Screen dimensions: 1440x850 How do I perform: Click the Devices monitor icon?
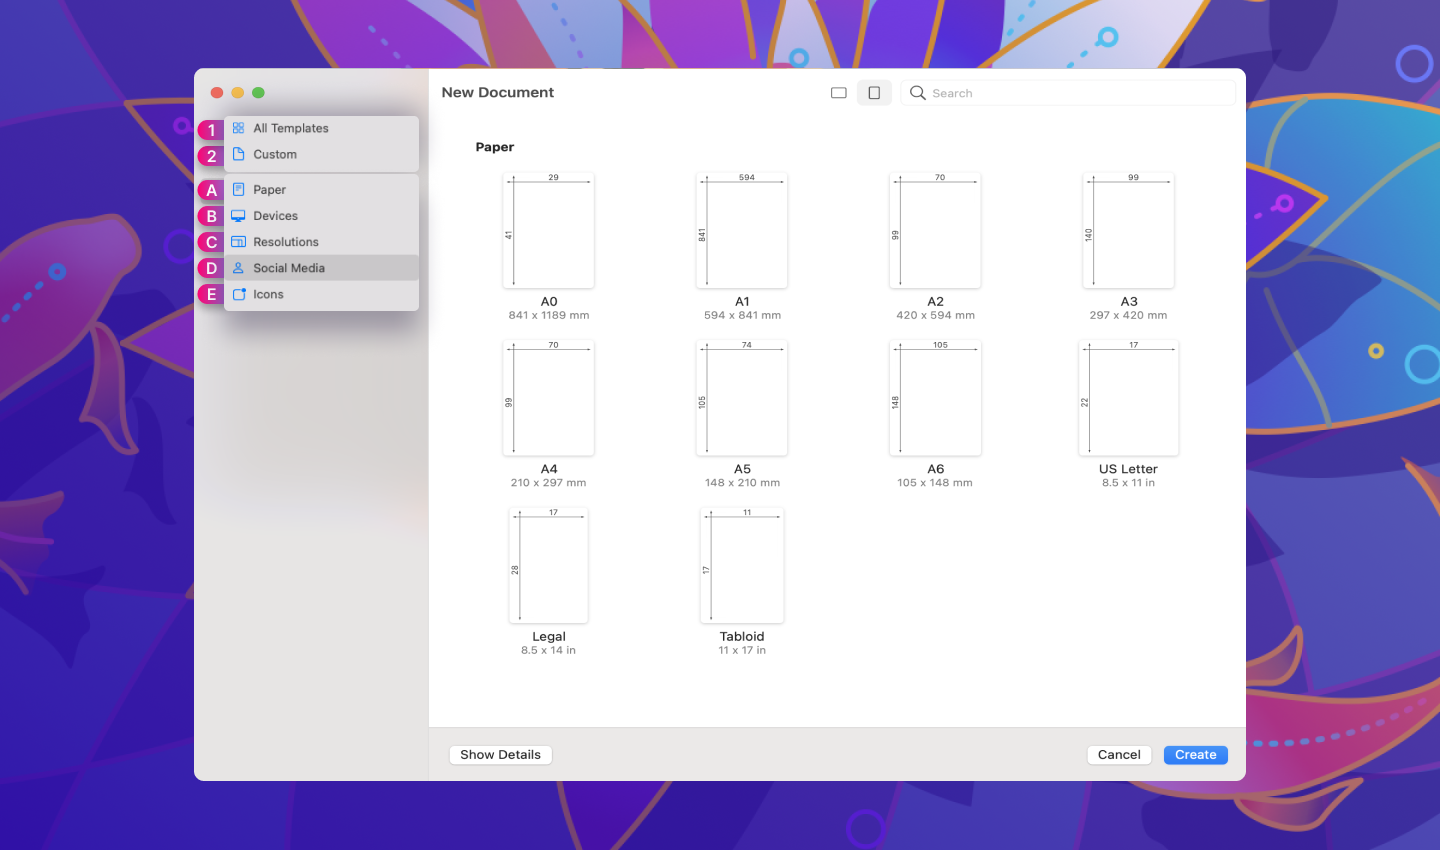238,215
